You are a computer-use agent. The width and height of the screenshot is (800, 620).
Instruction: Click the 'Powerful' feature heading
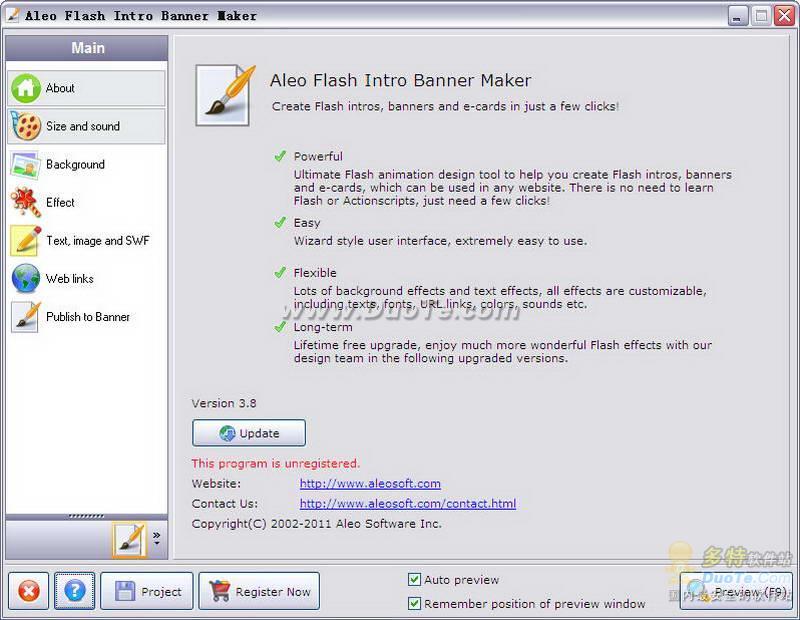click(318, 157)
